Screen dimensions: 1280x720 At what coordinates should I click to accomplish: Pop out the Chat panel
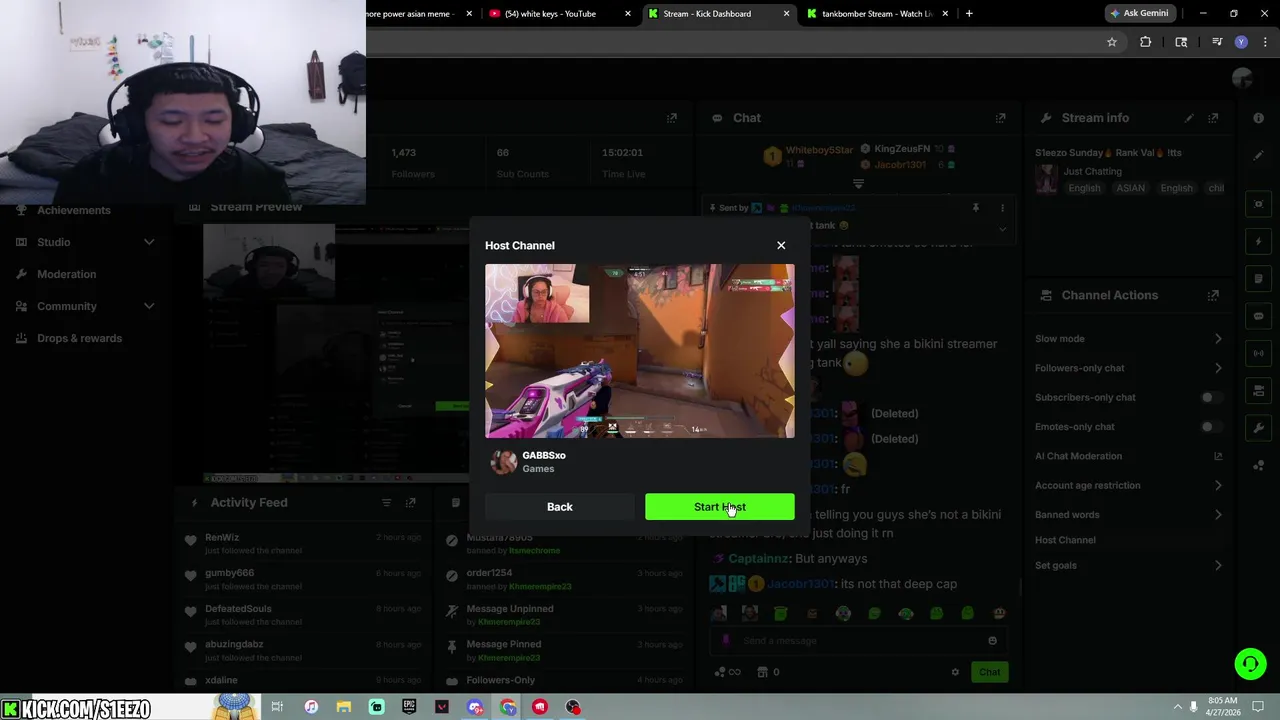tap(1000, 118)
